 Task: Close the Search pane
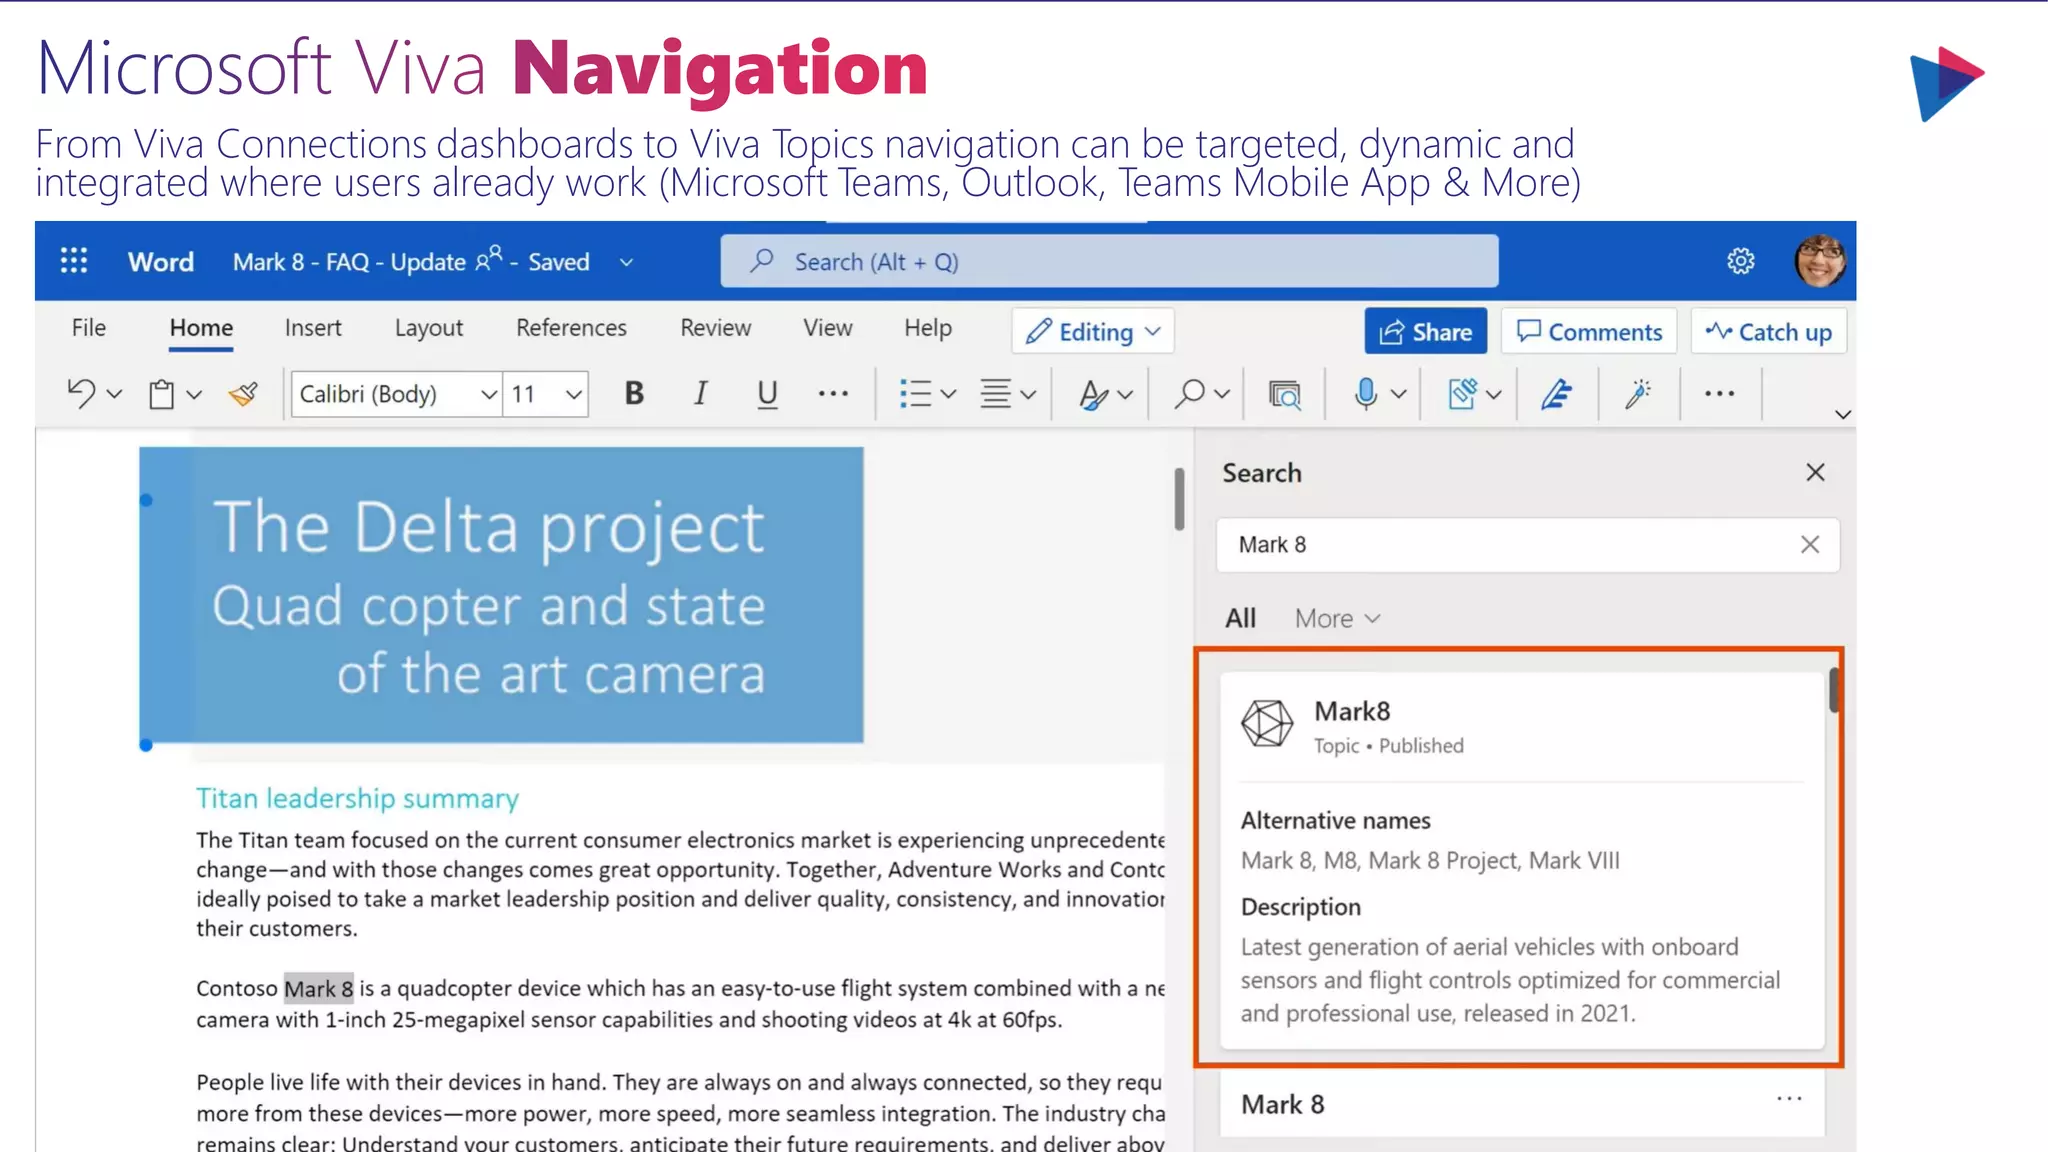[1815, 472]
